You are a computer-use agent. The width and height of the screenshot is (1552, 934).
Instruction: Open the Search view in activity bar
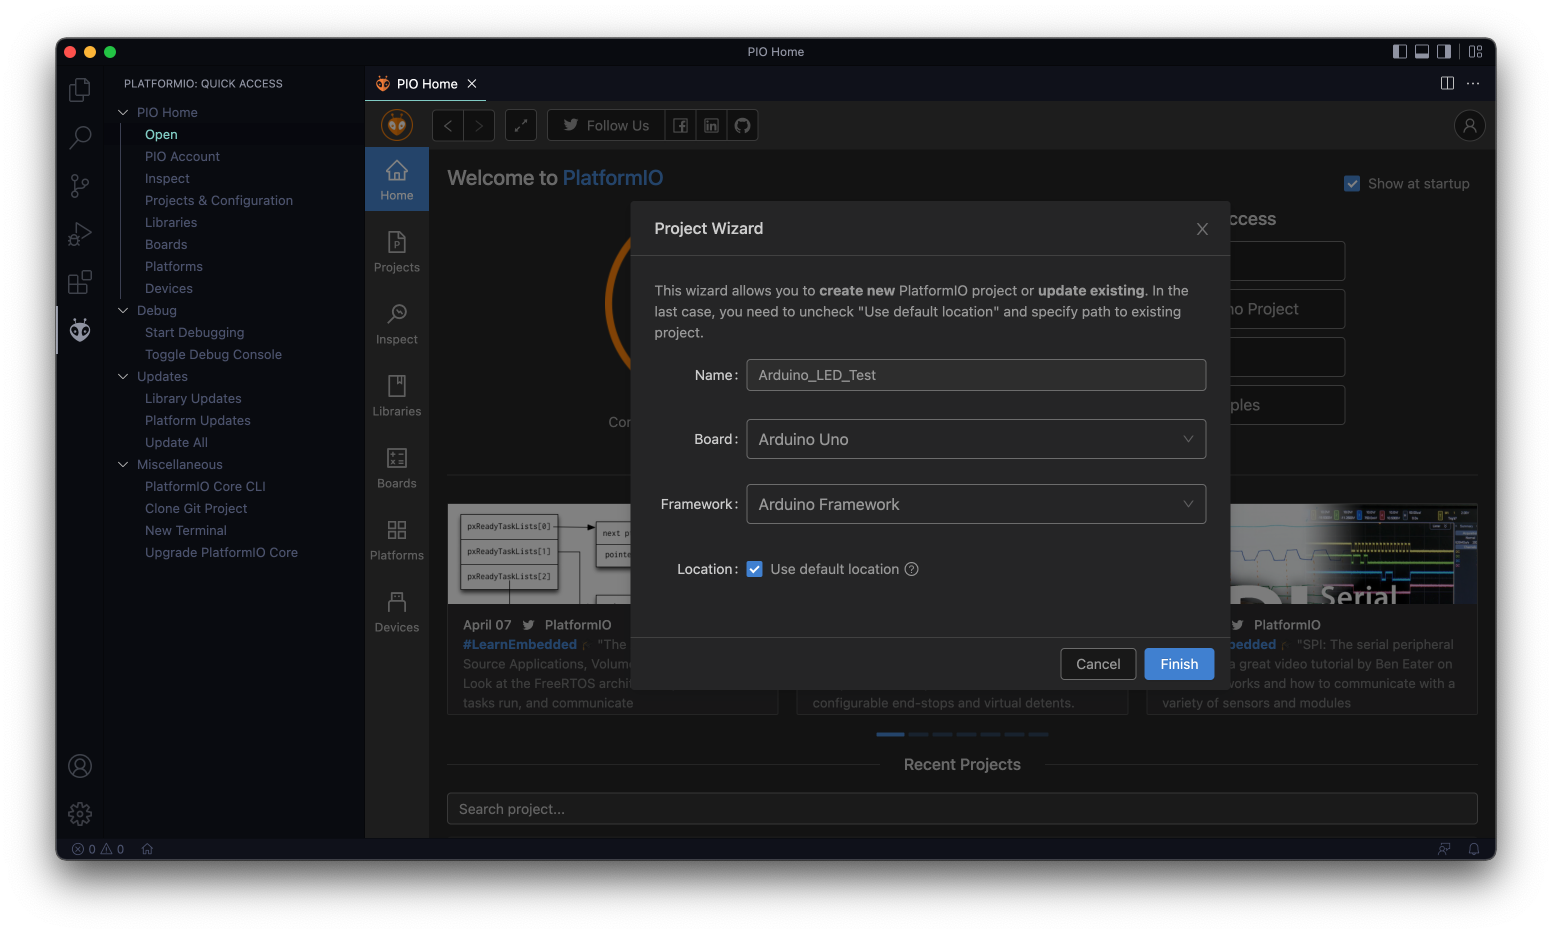80,137
